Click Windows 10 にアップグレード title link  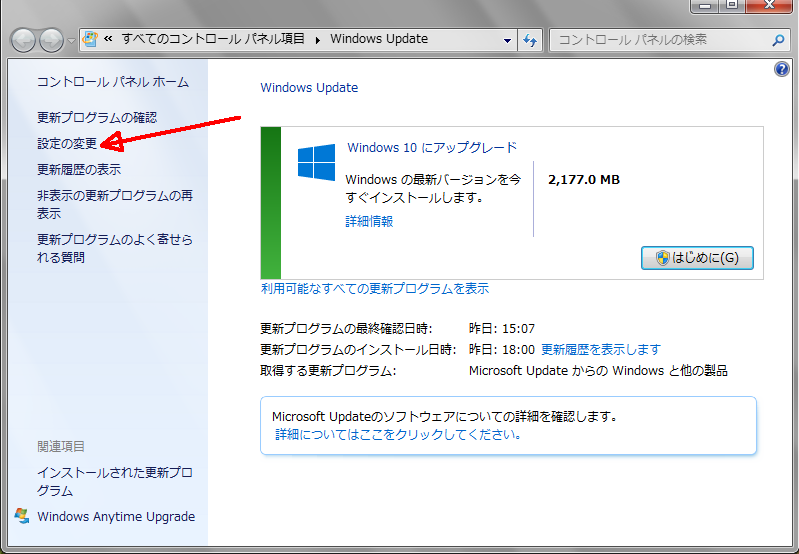point(432,148)
